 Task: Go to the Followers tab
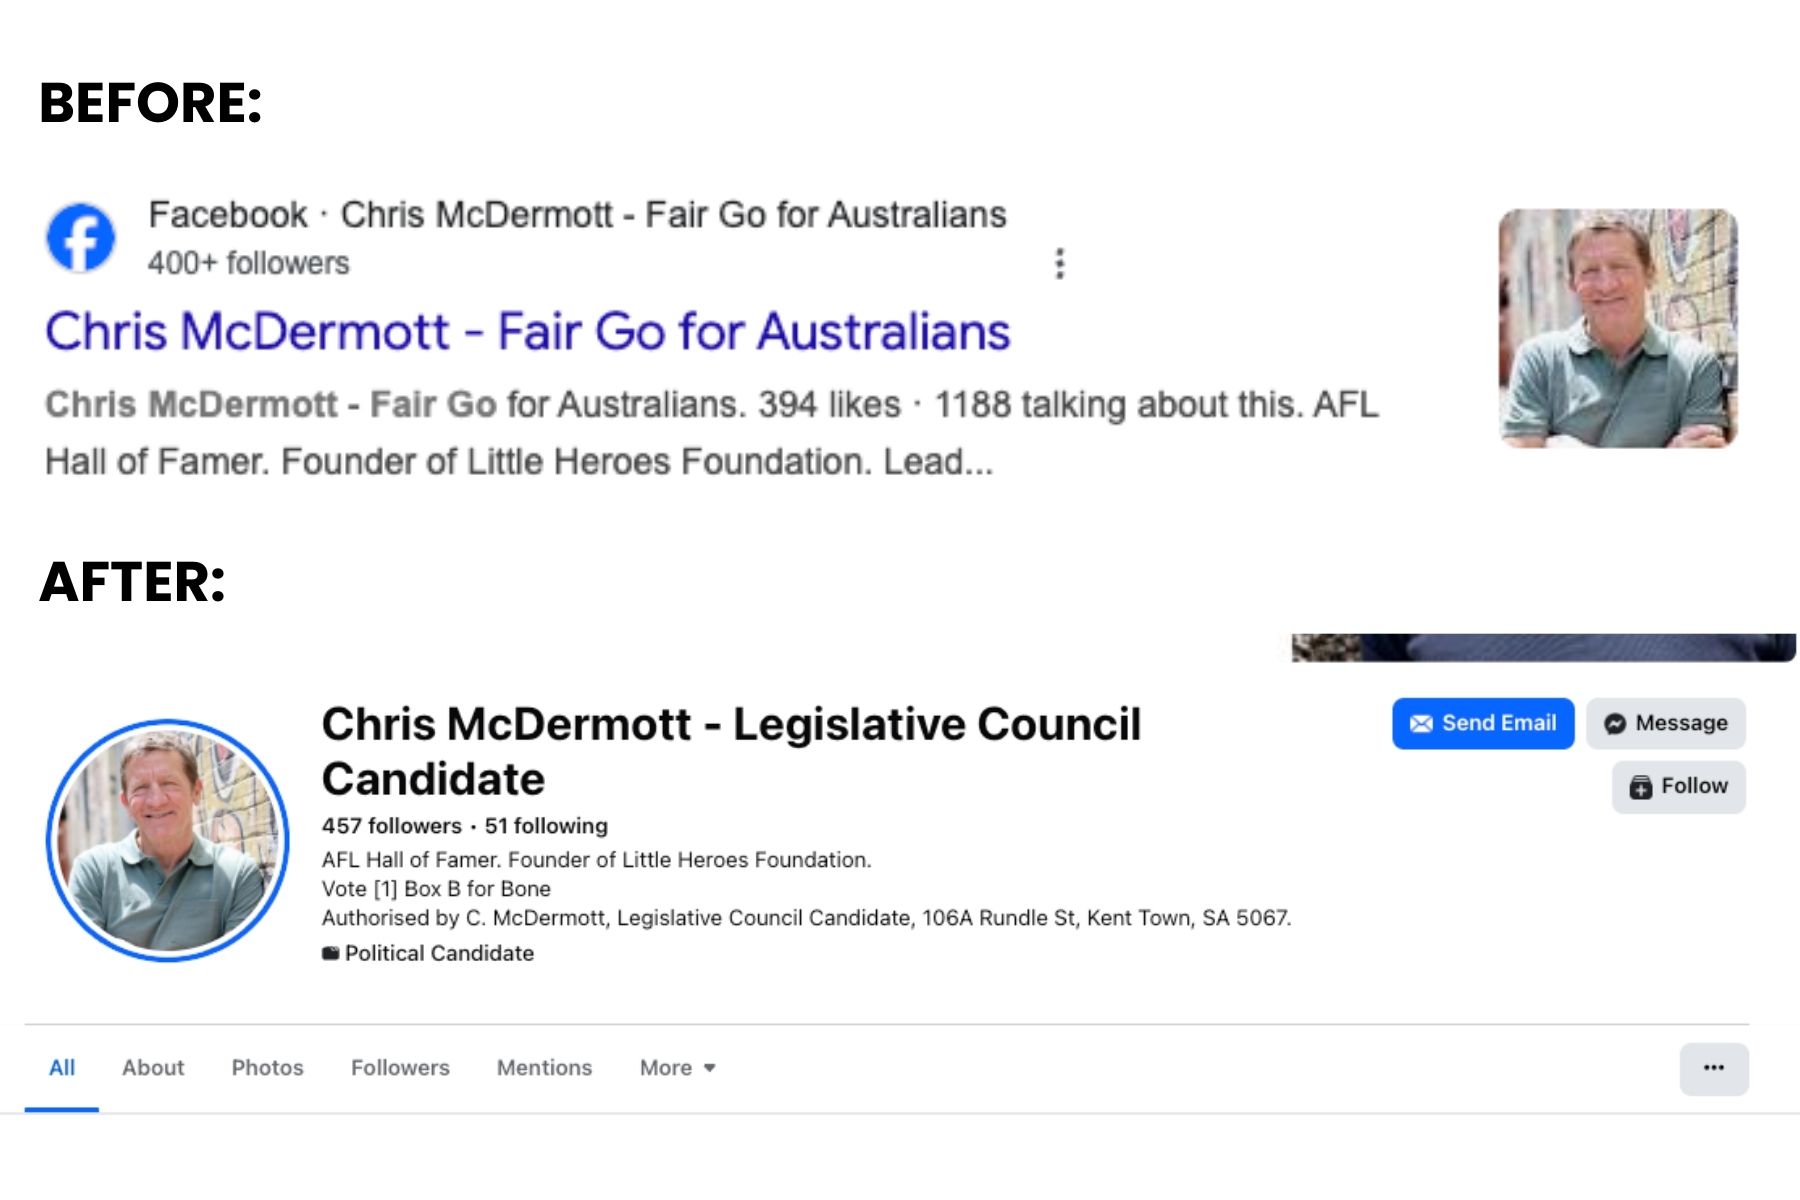[x=400, y=1068]
